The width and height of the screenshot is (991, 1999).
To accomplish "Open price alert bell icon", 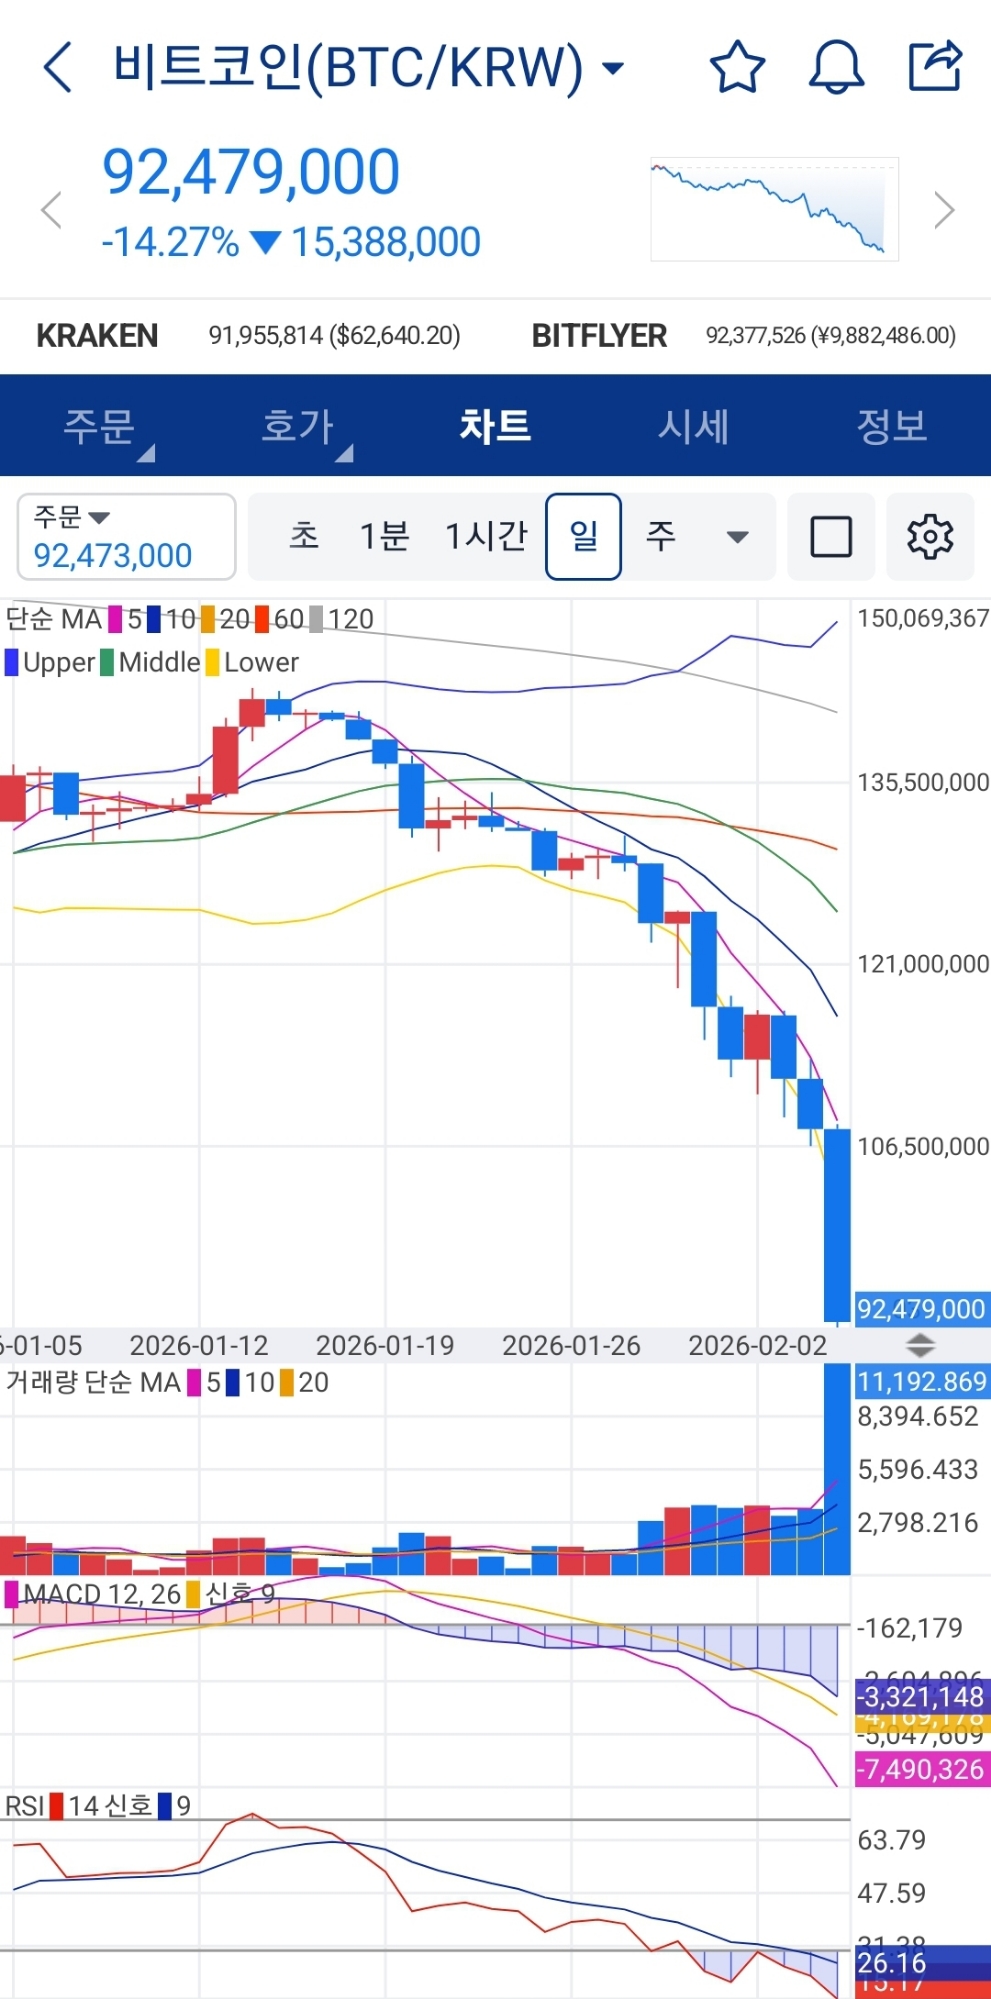I will (836, 68).
